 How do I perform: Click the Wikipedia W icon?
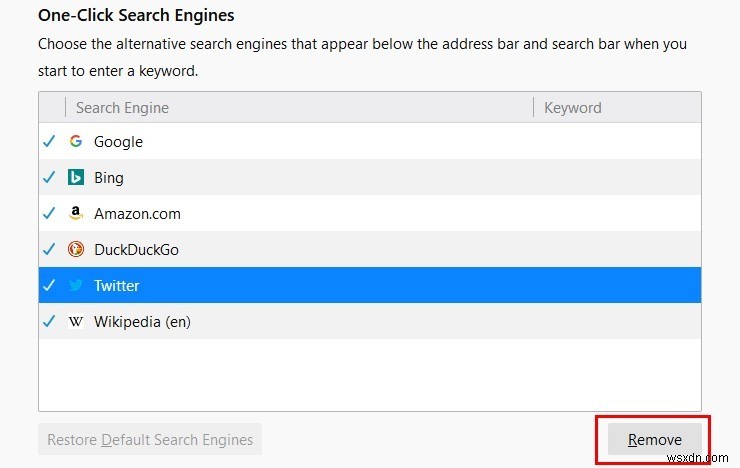tap(76, 322)
